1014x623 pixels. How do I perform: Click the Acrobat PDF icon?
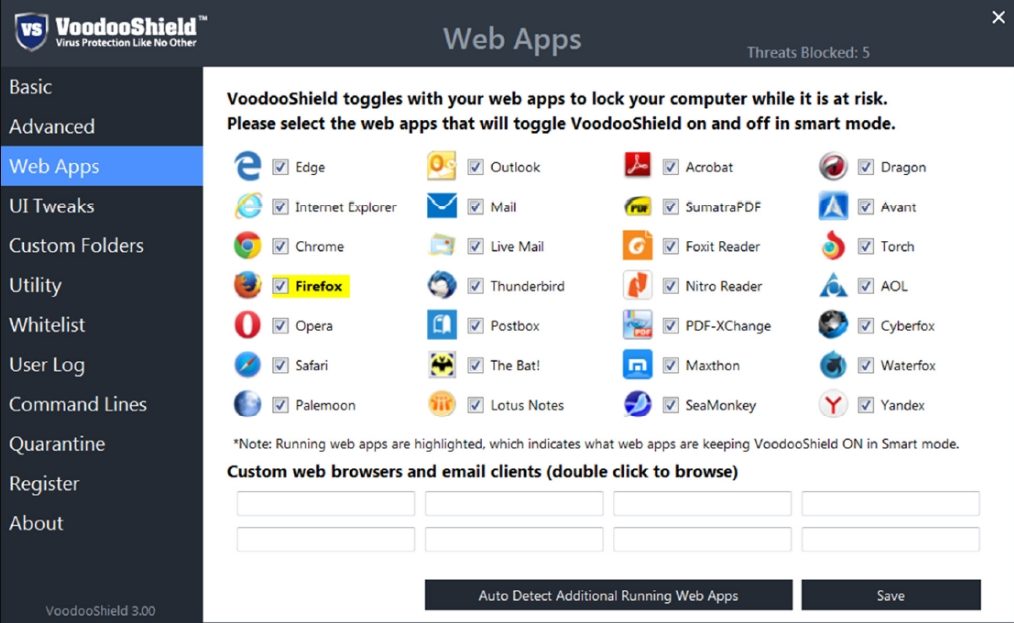point(638,166)
